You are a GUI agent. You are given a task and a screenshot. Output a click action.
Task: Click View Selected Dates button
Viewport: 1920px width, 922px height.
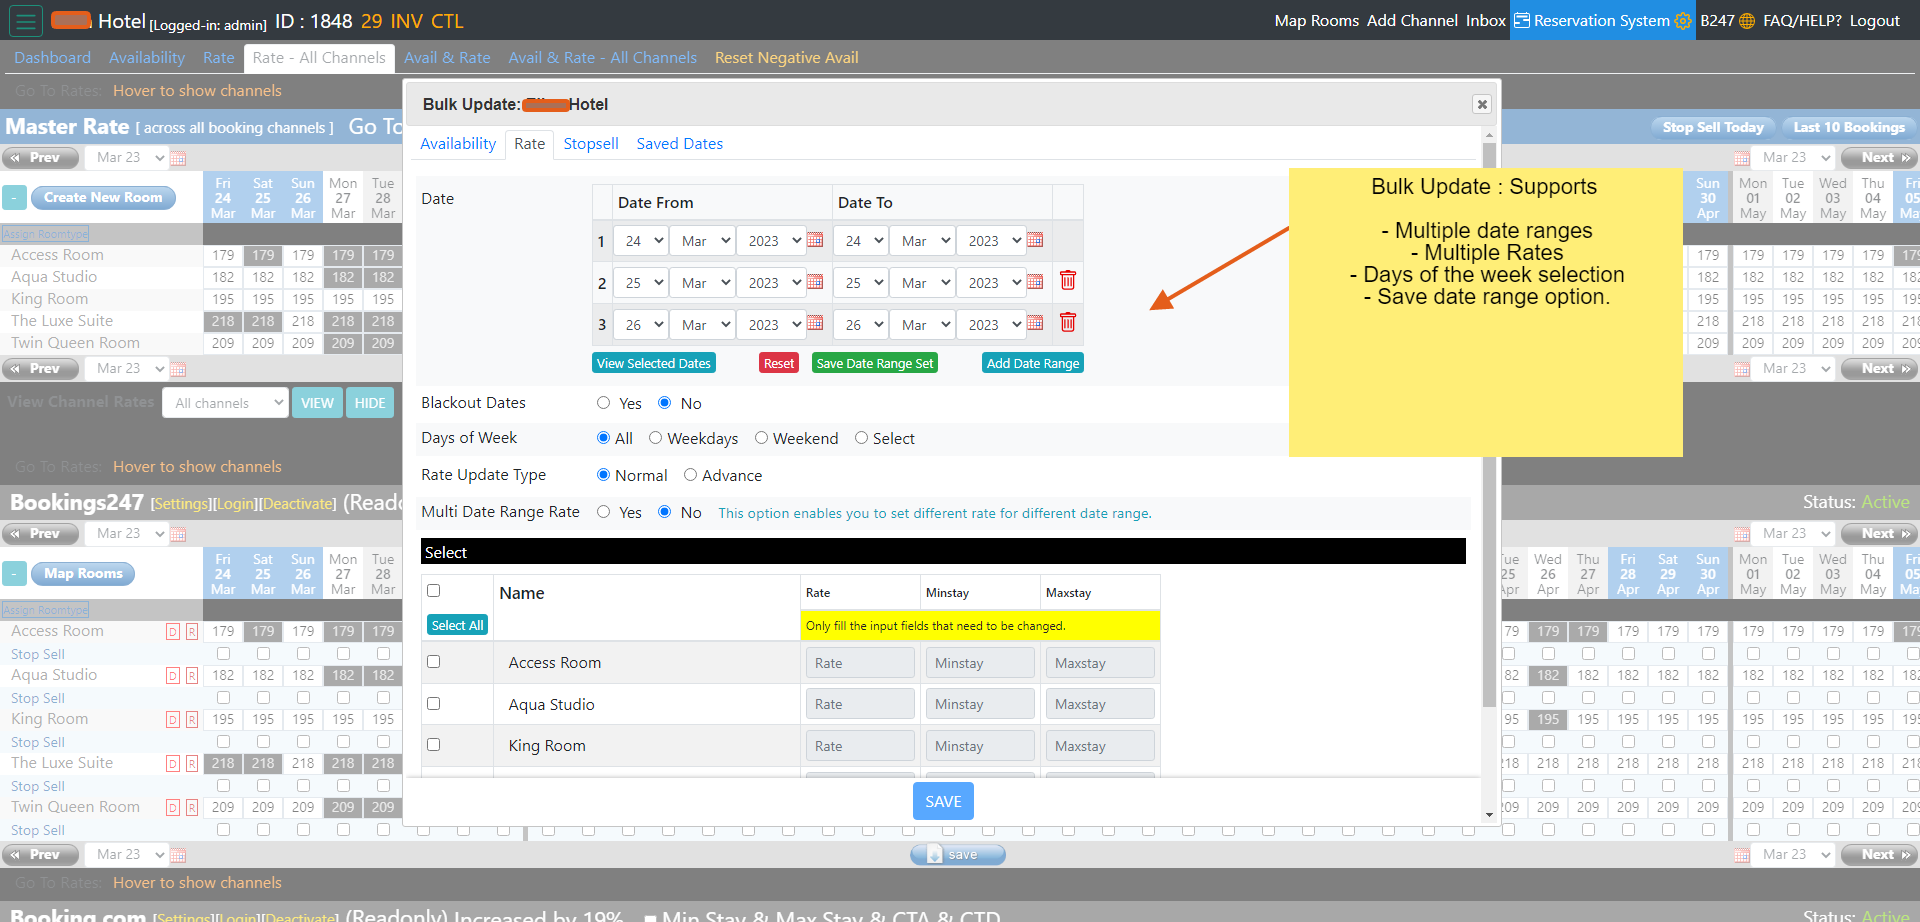(x=654, y=363)
